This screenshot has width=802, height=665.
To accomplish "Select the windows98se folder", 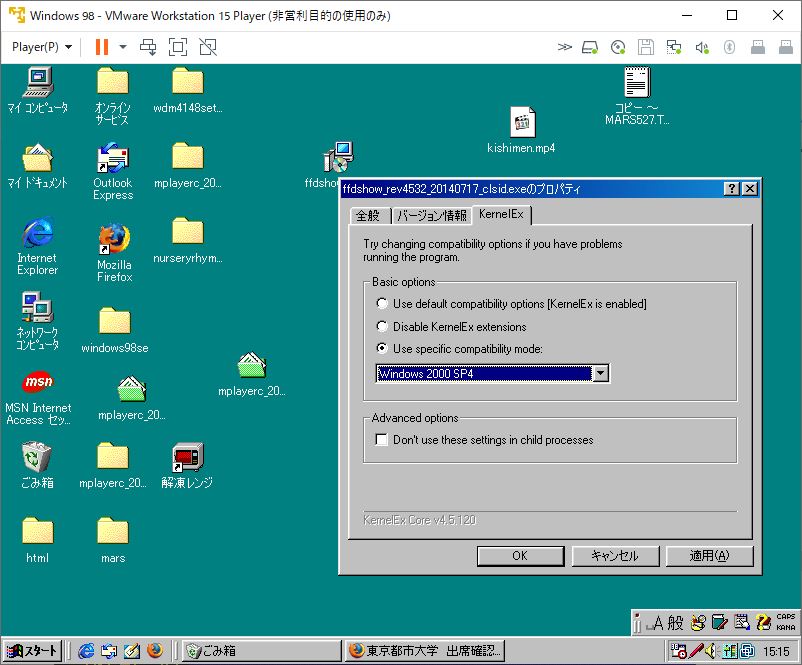I will (x=115, y=330).
